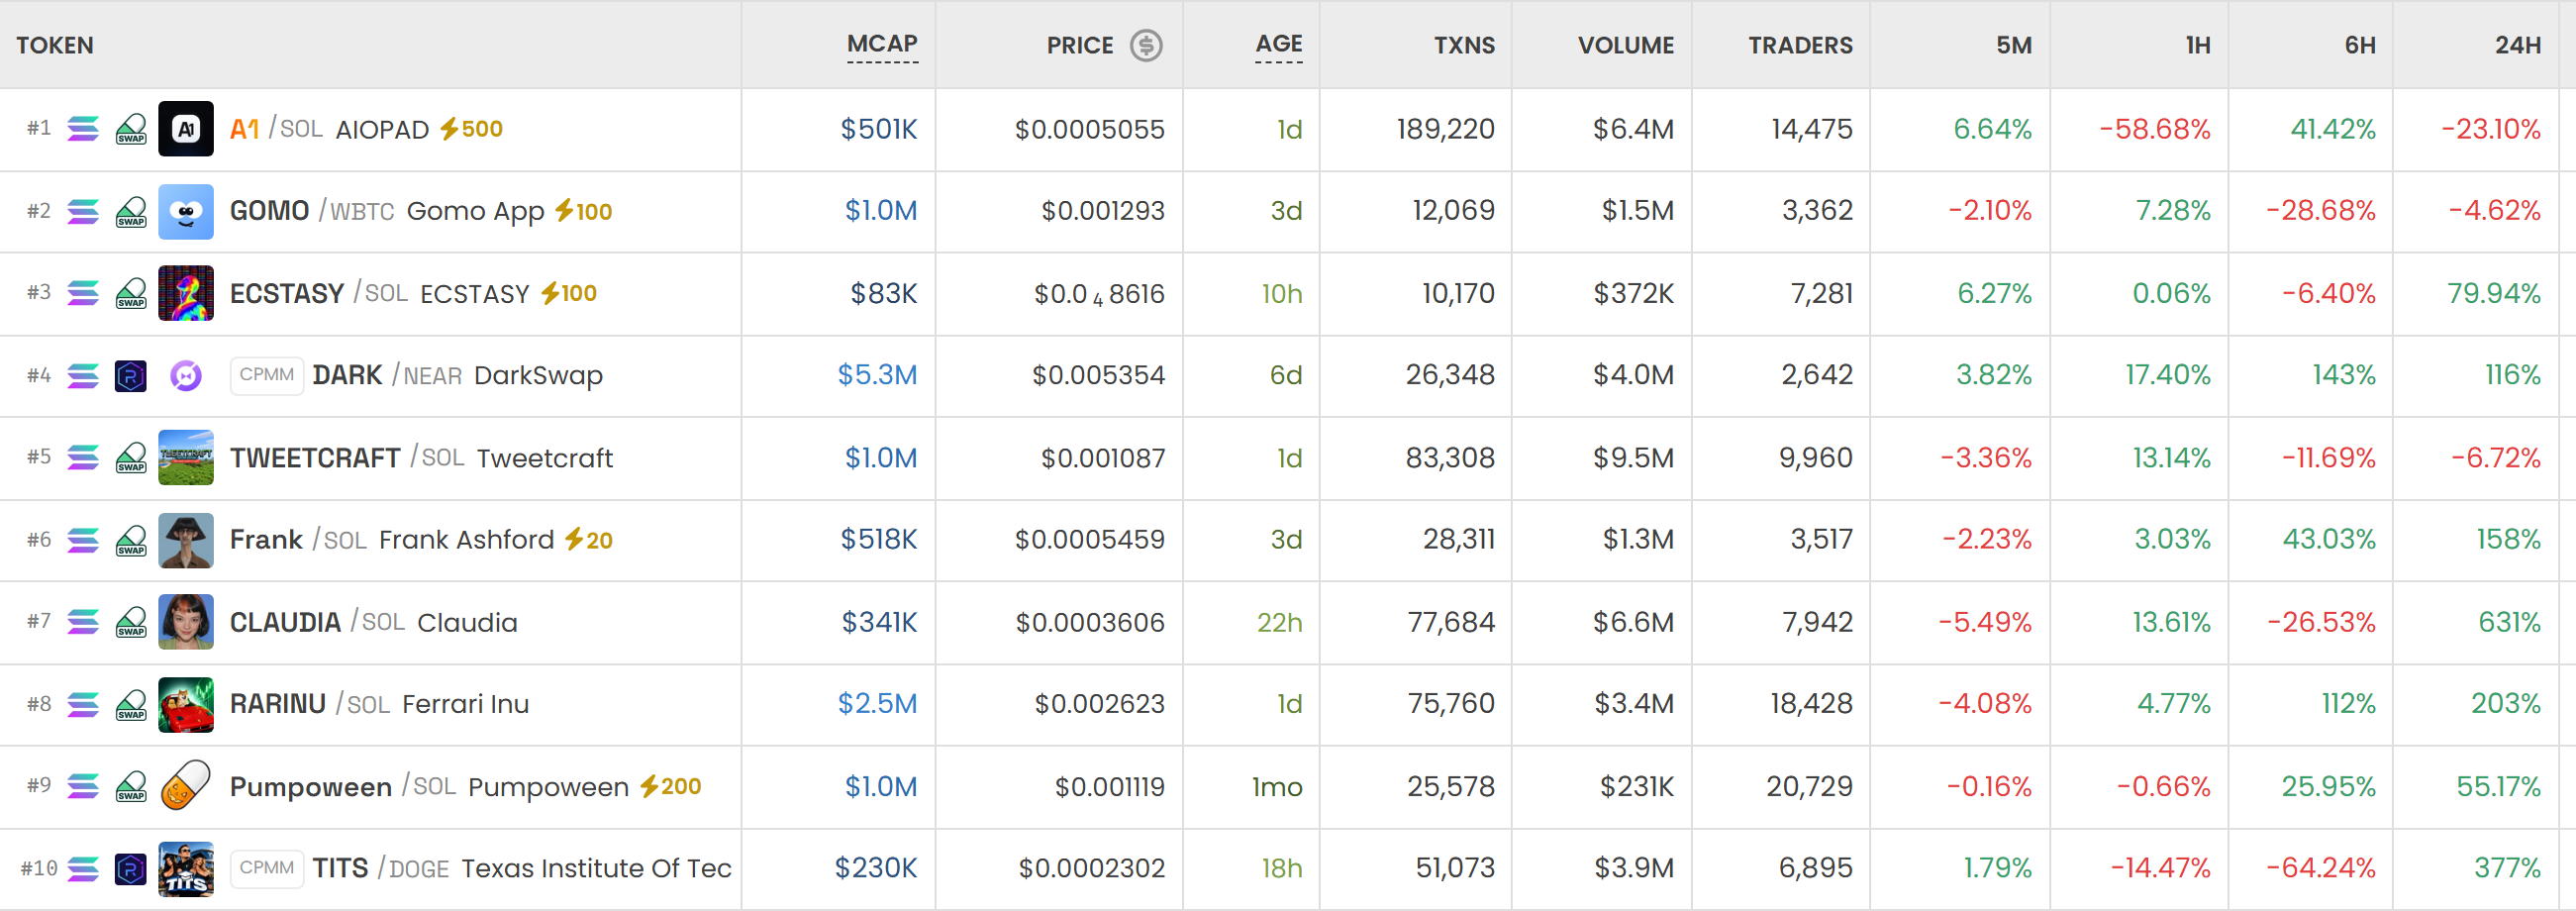Open the A1 AIOPAD token logo
This screenshot has height=911, width=2576.
(186, 129)
